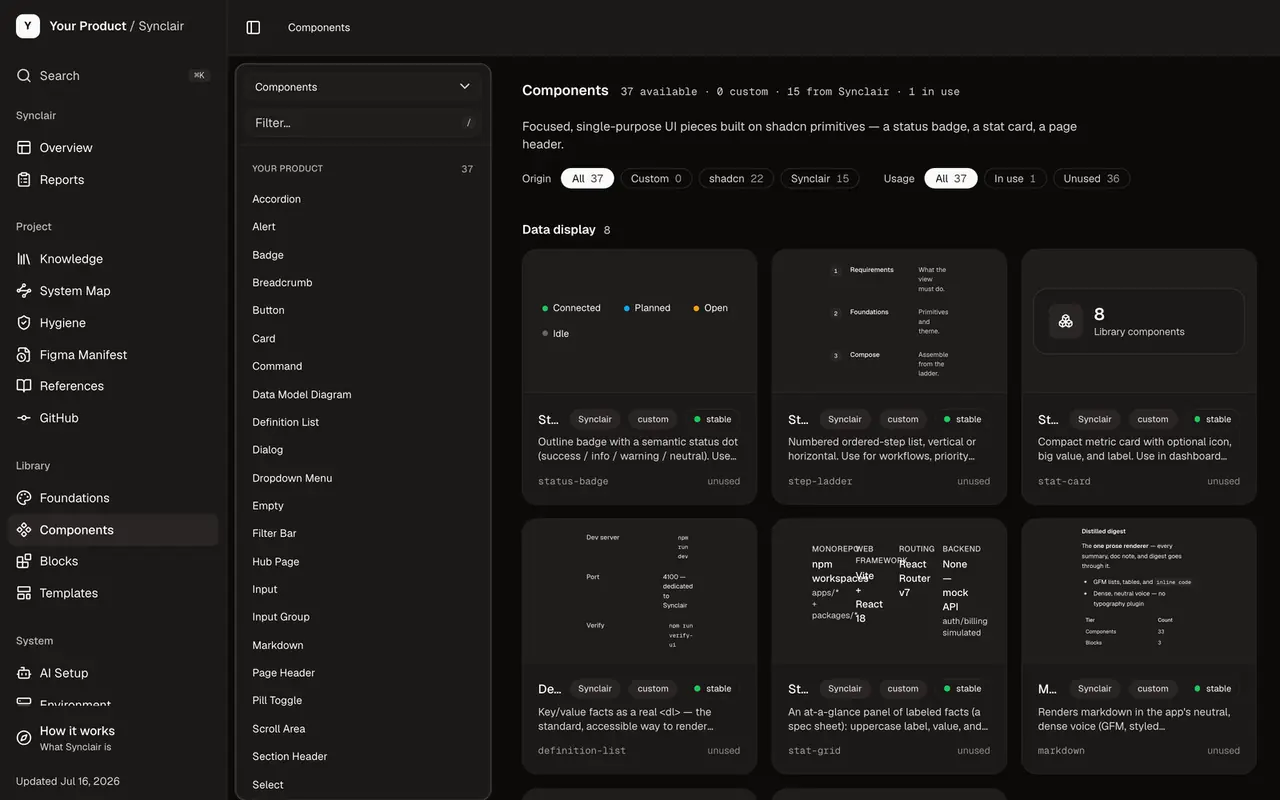Click the System Map icon

click(x=24, y=291)
